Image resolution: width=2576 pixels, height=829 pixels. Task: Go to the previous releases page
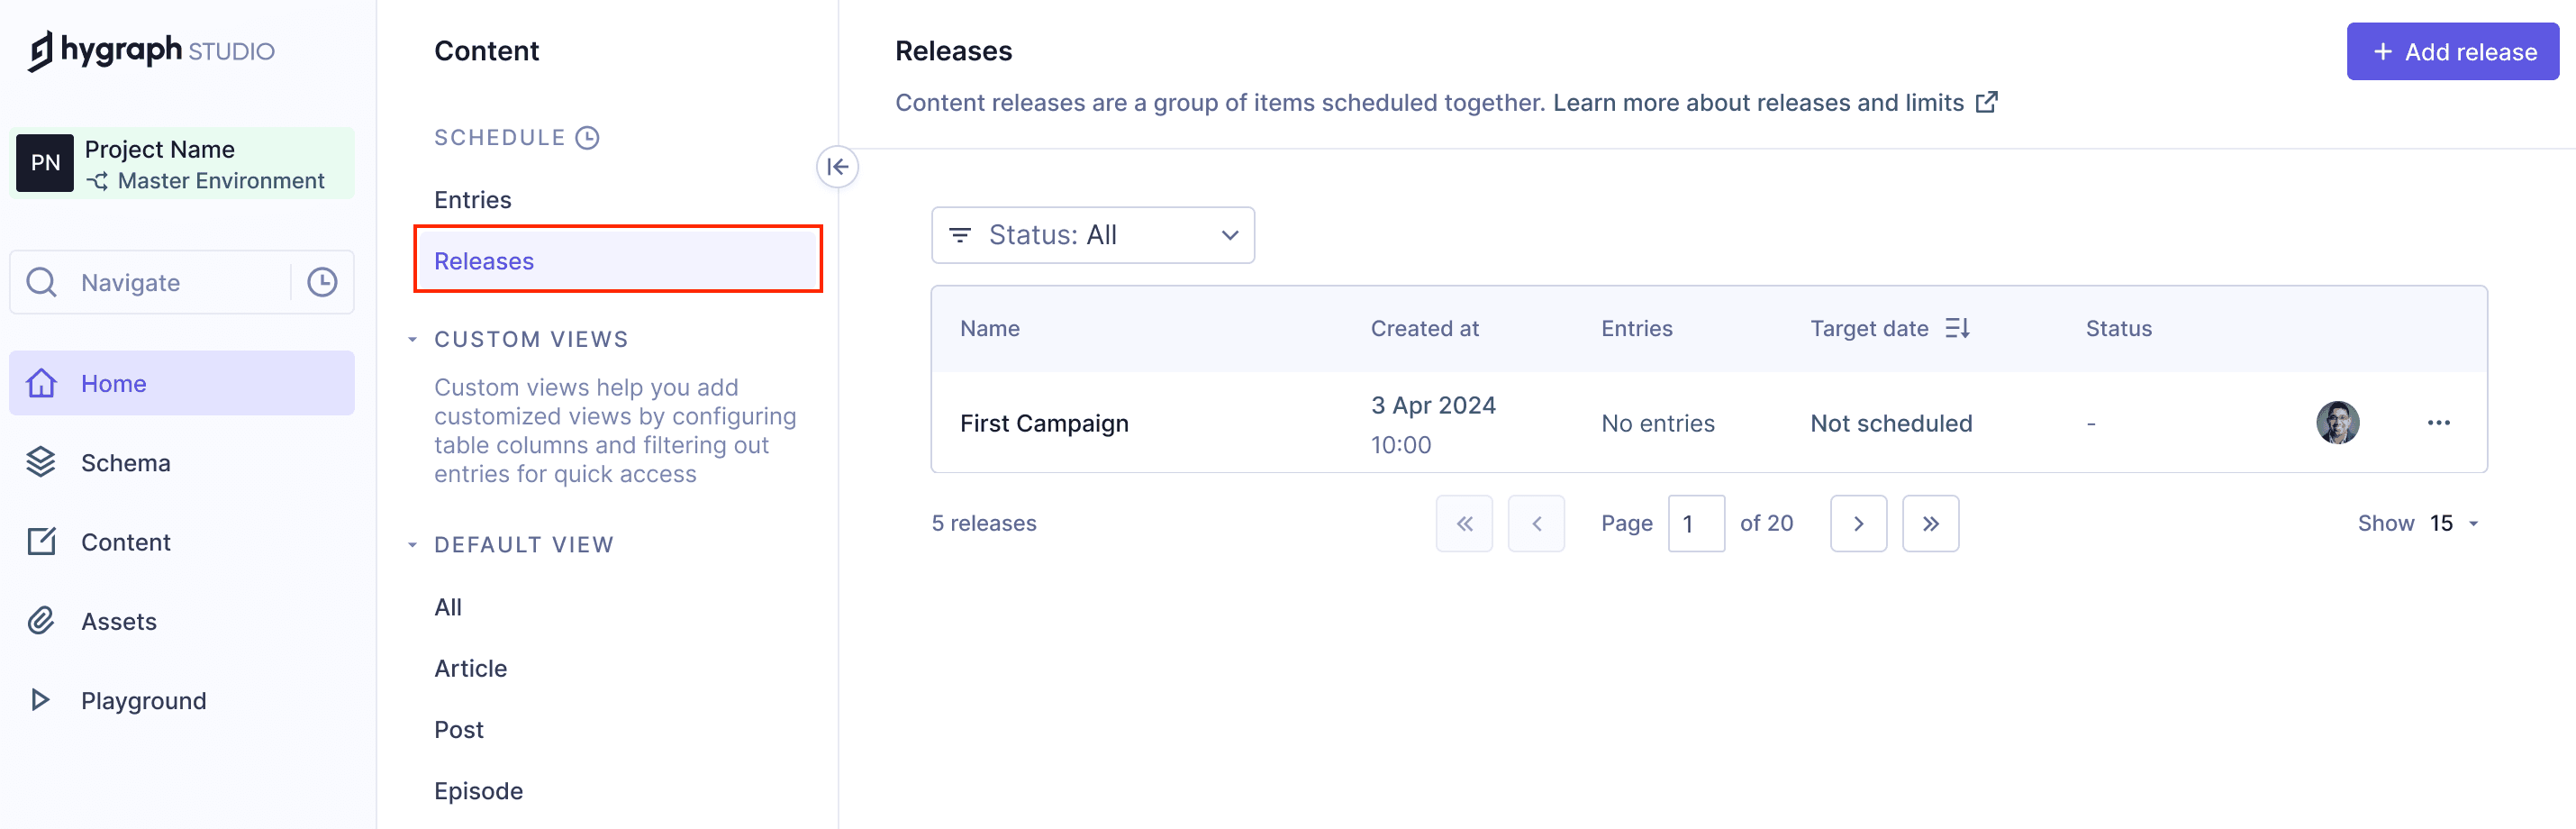tap(1535, 523)
